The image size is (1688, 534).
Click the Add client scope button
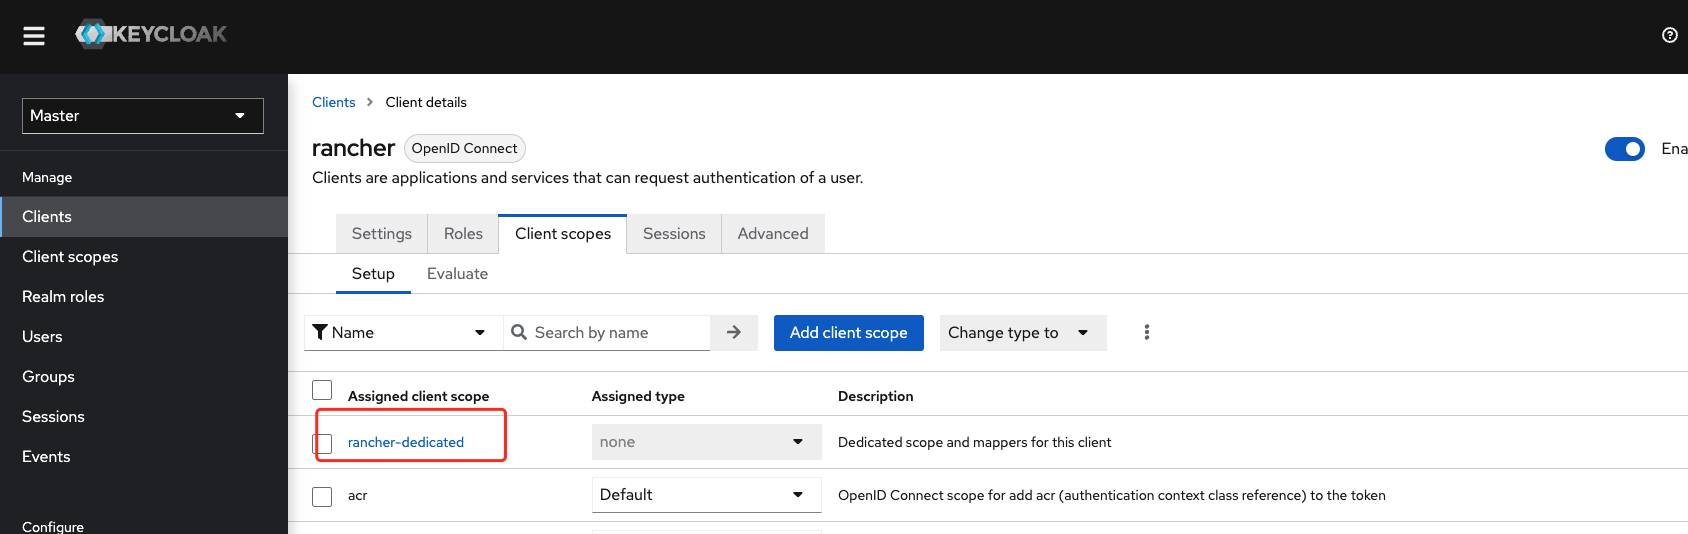849,332
